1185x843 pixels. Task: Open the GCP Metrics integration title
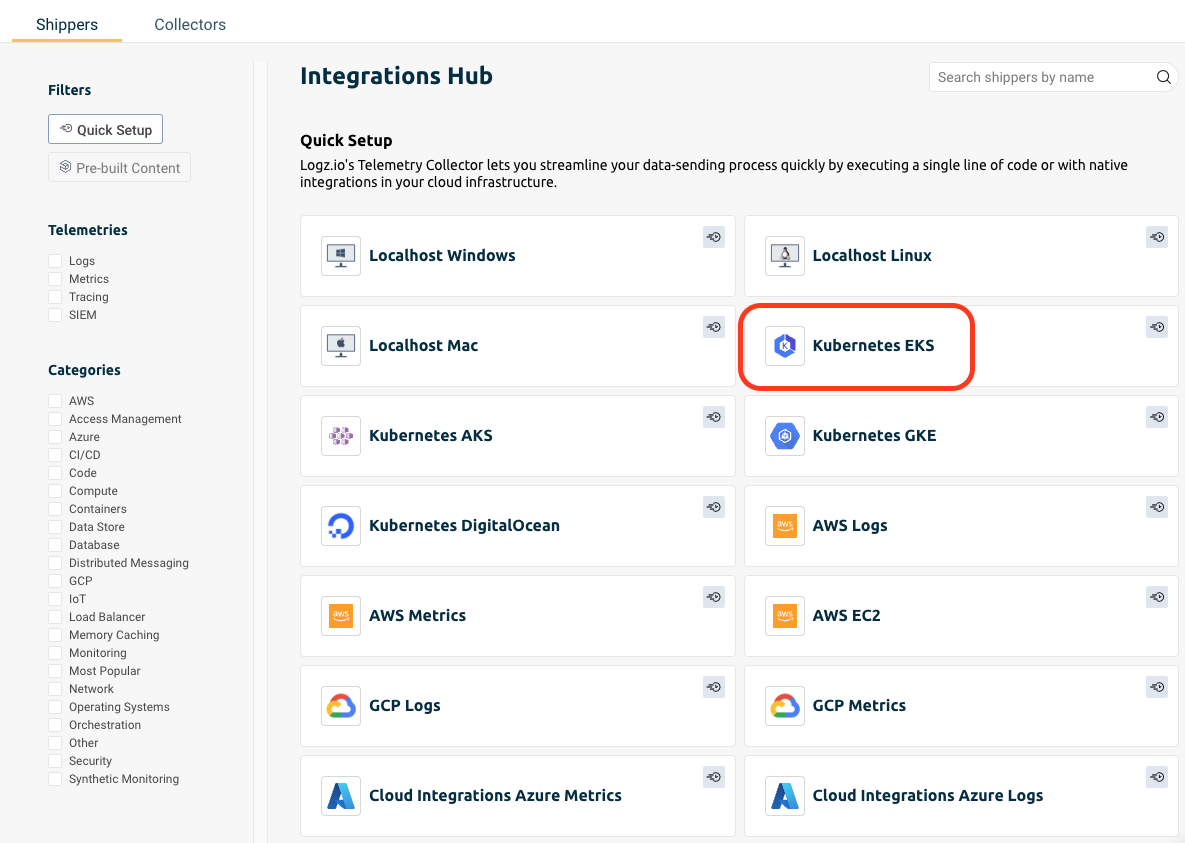click(859, 705)
